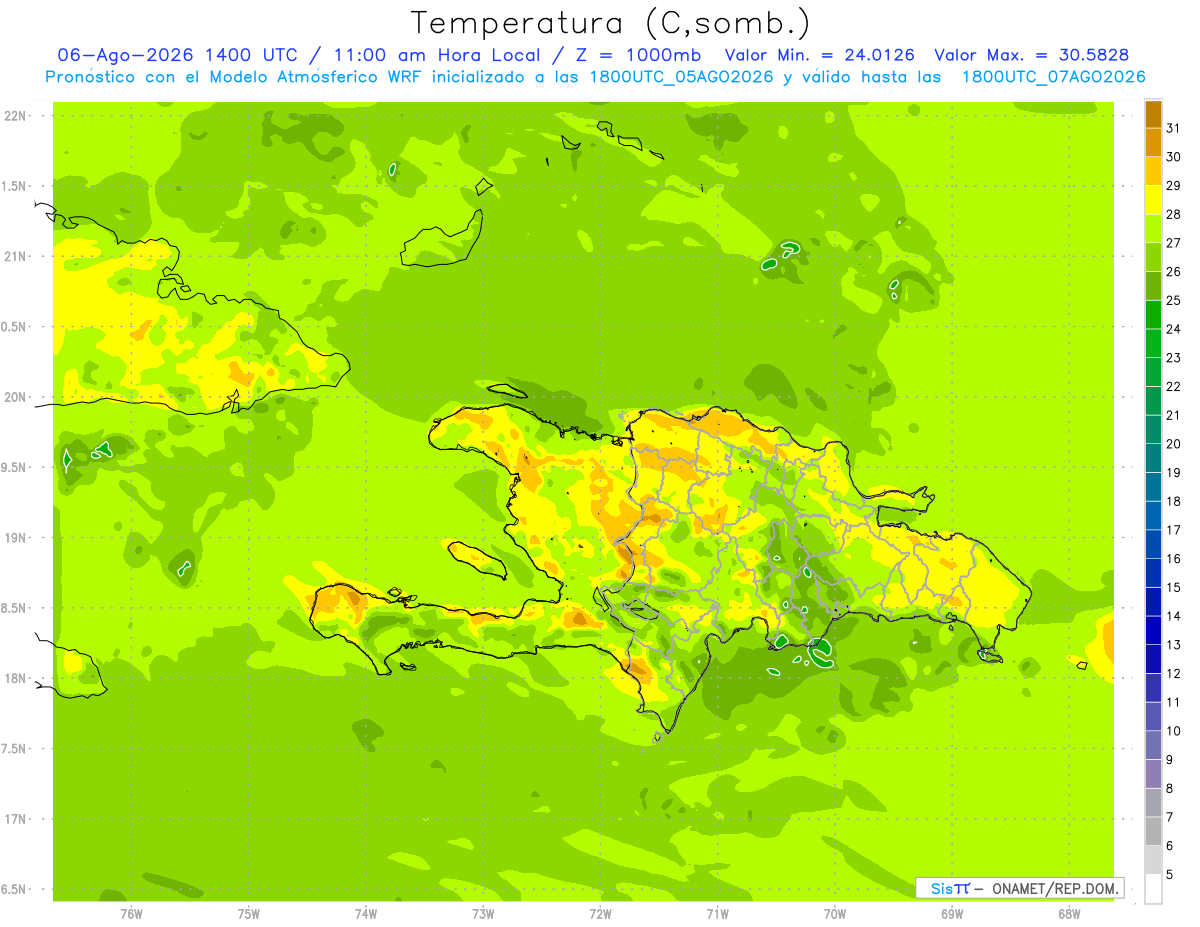
Task: Click the "71W" longitude axis label
Action: 717,914
